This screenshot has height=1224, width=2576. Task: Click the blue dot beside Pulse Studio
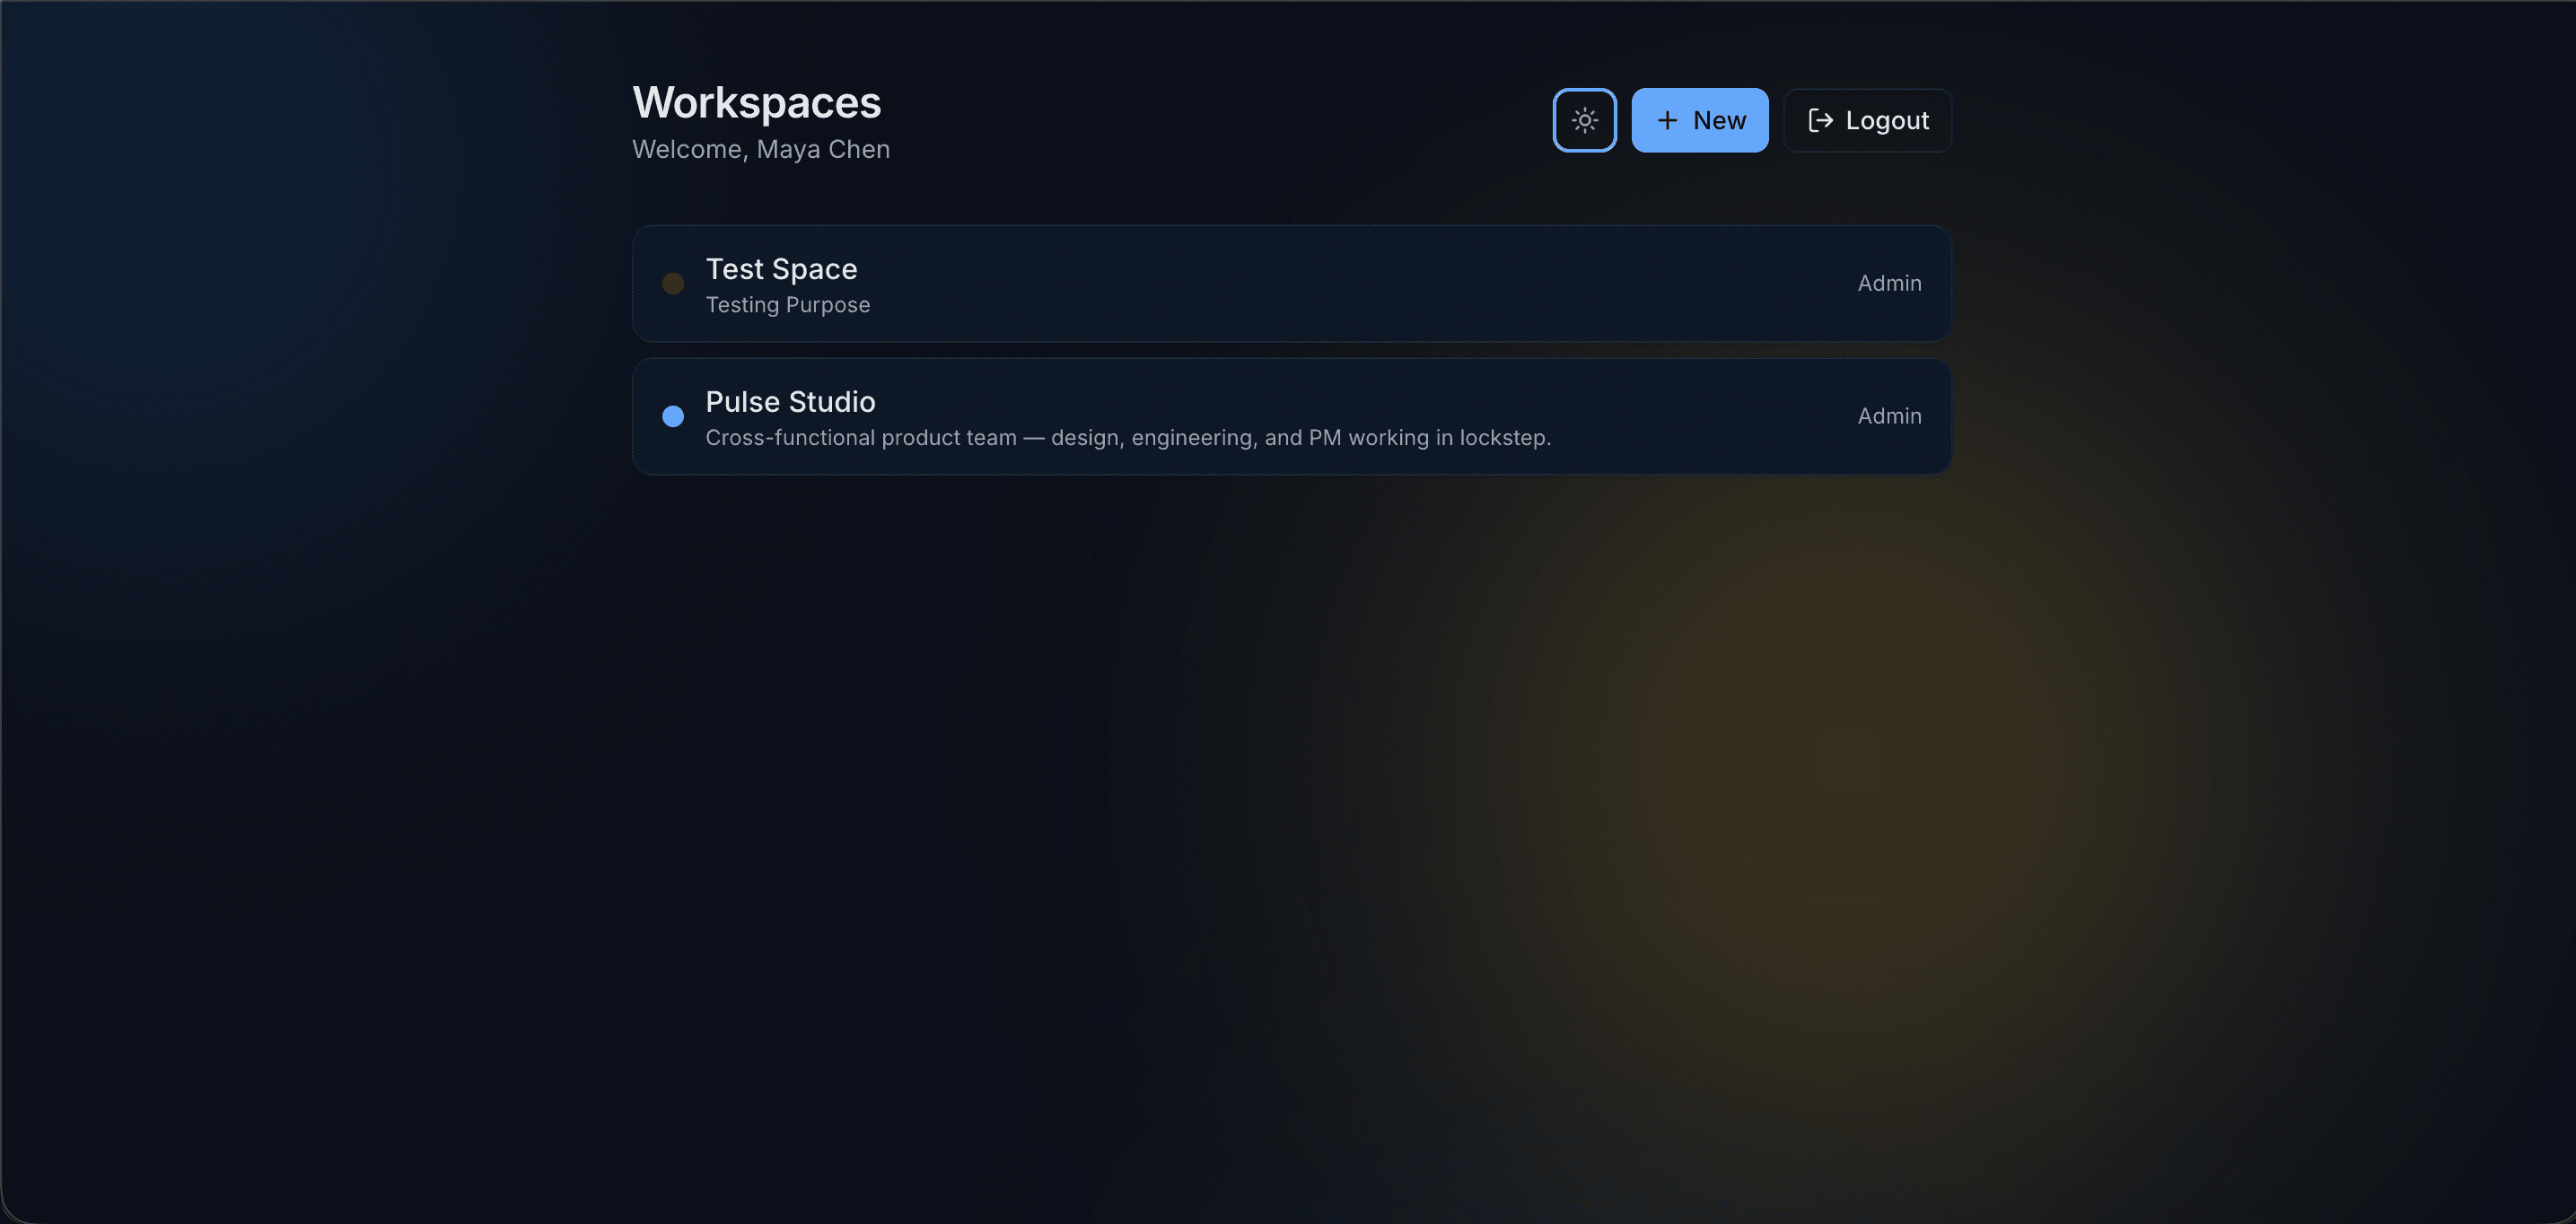pos(673,416)
